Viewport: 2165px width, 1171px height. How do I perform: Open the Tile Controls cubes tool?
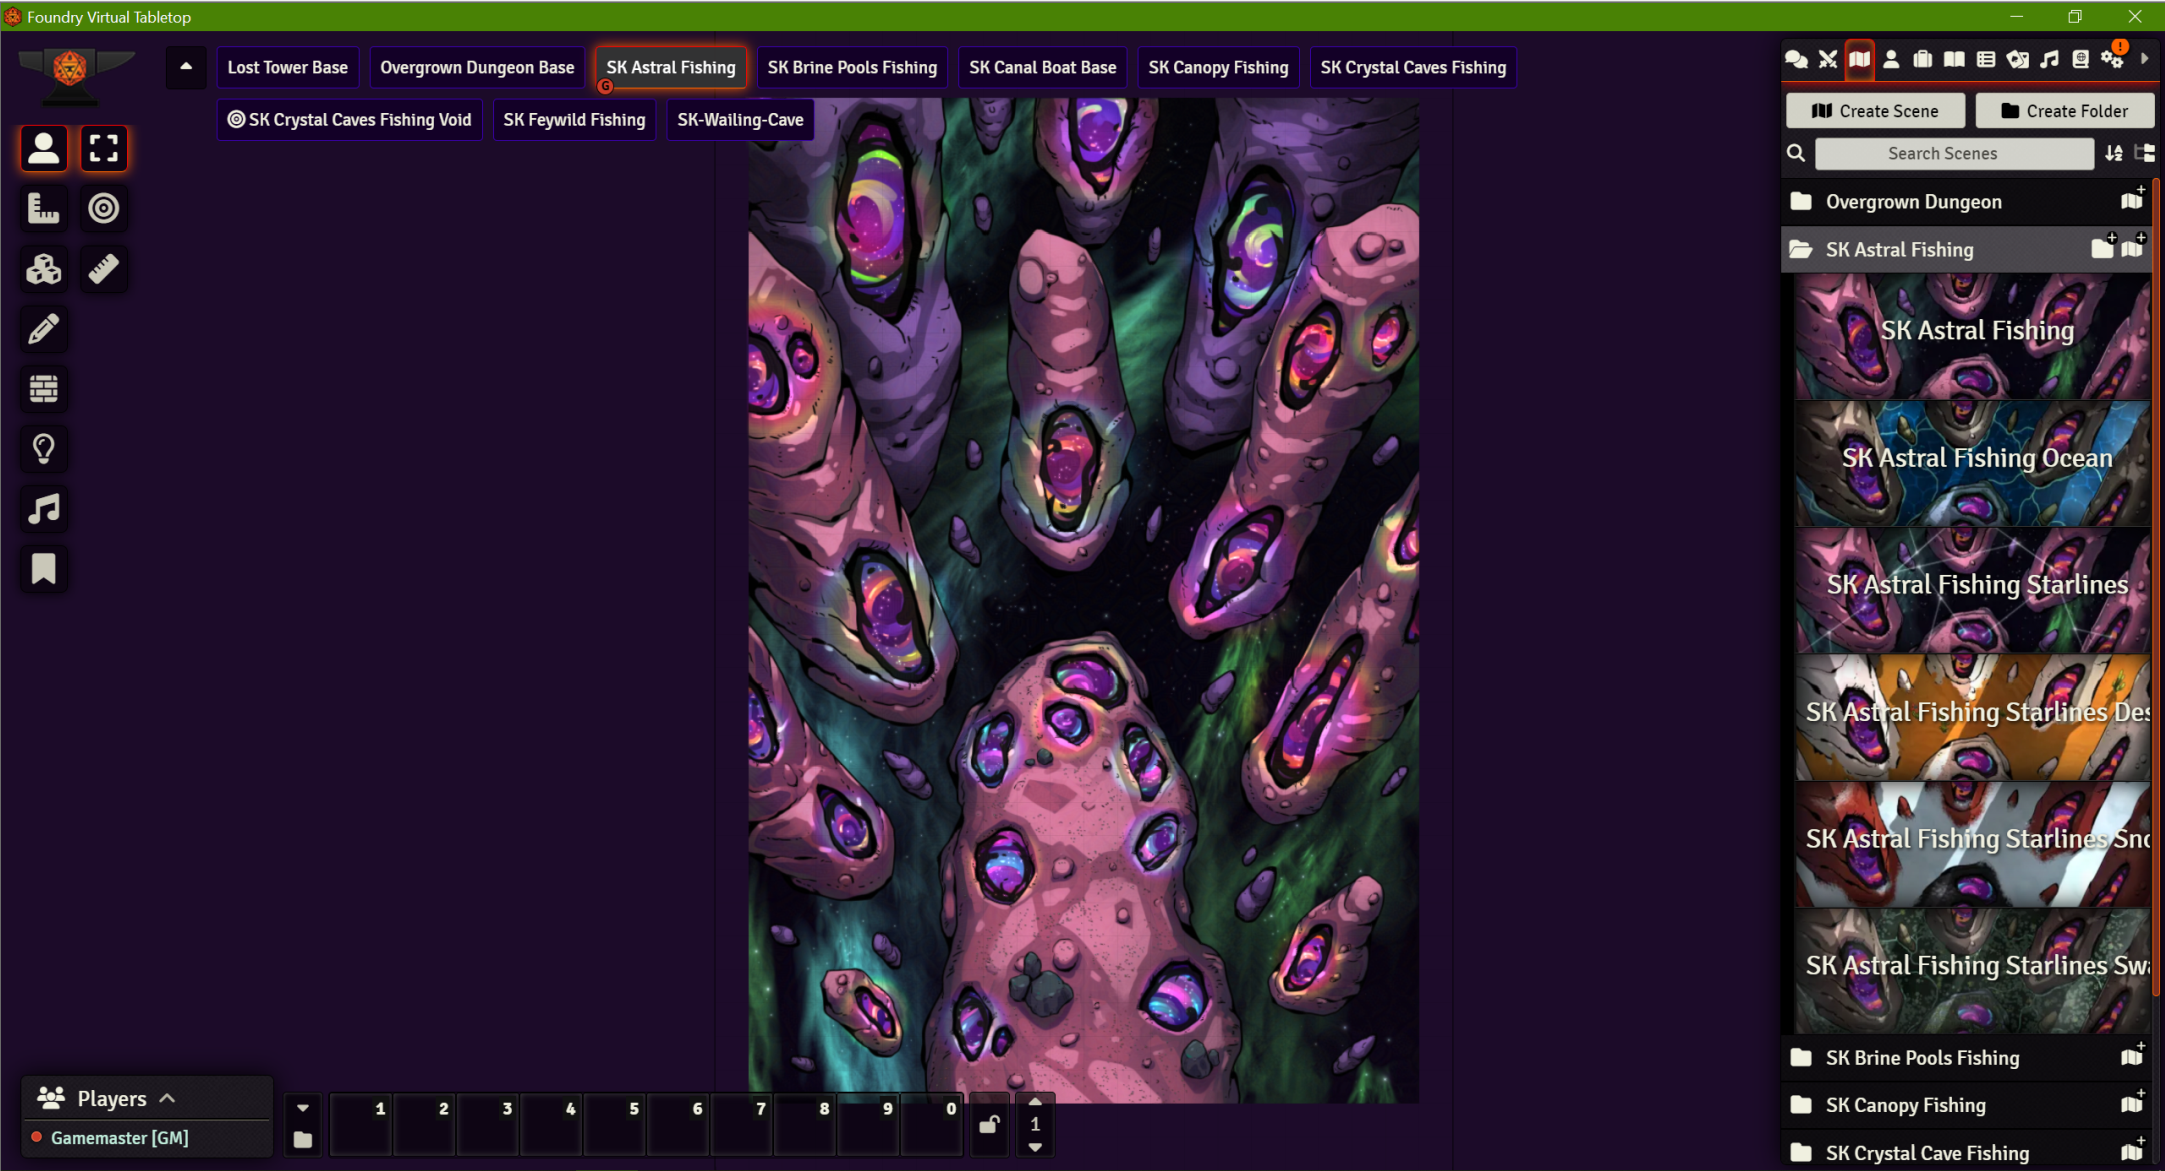44,269
